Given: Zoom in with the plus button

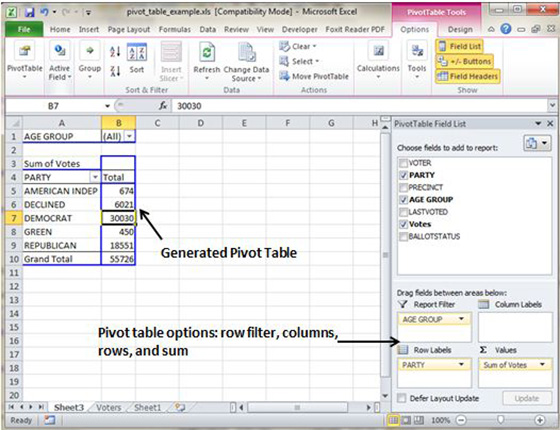Looking at the screenshot, I should 540,420.
